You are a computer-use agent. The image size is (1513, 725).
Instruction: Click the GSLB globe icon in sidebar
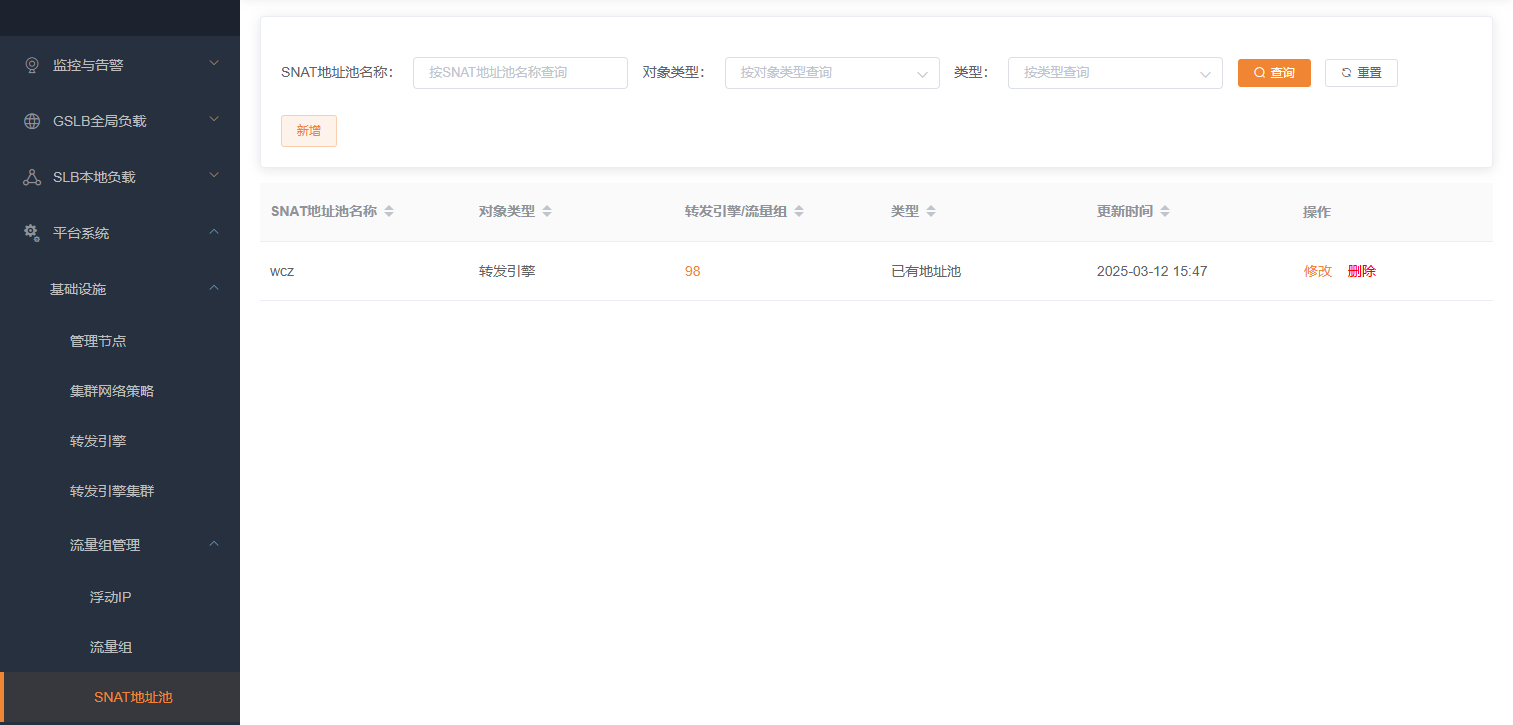pos(32,121)
